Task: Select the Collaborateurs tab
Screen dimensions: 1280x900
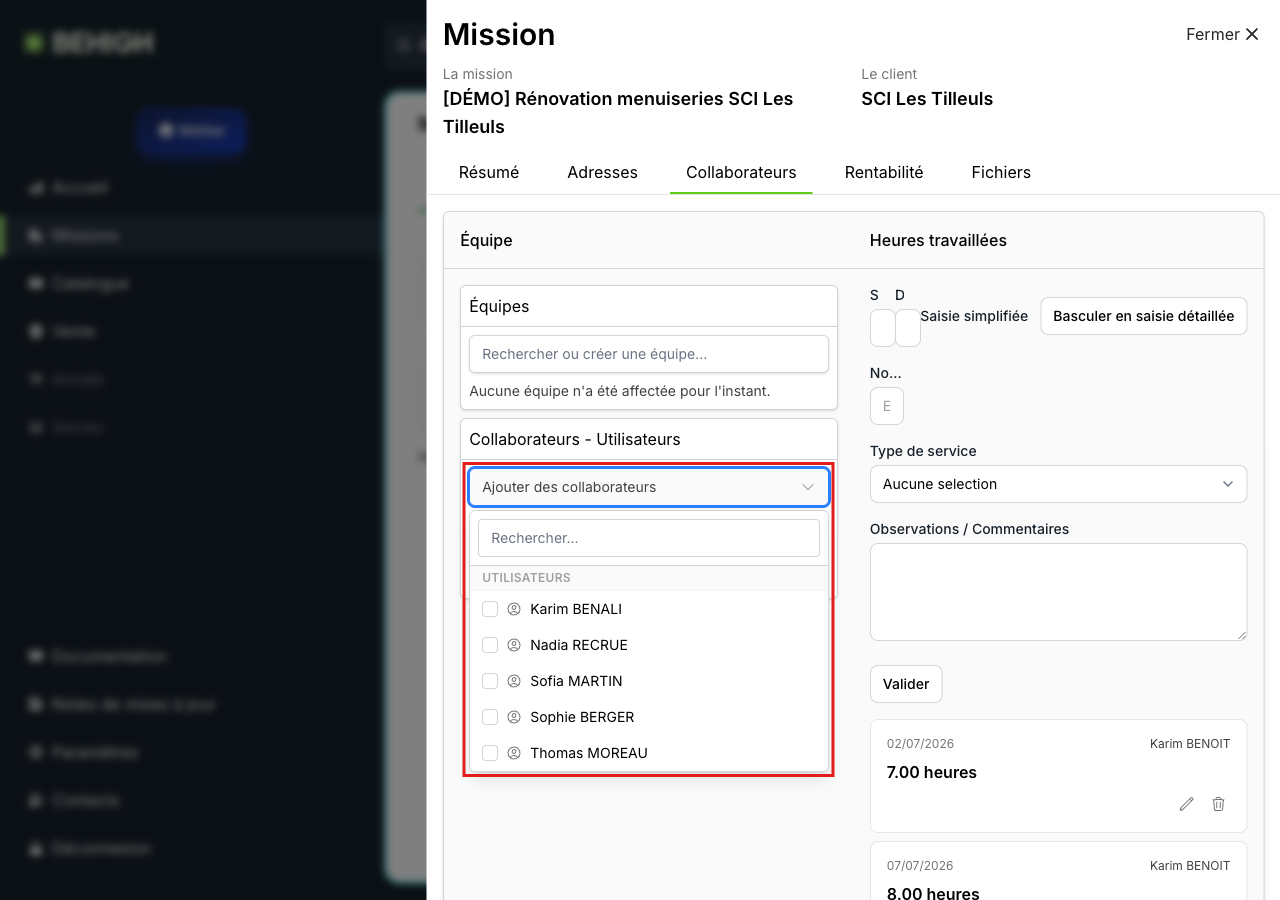Action: 741,172
